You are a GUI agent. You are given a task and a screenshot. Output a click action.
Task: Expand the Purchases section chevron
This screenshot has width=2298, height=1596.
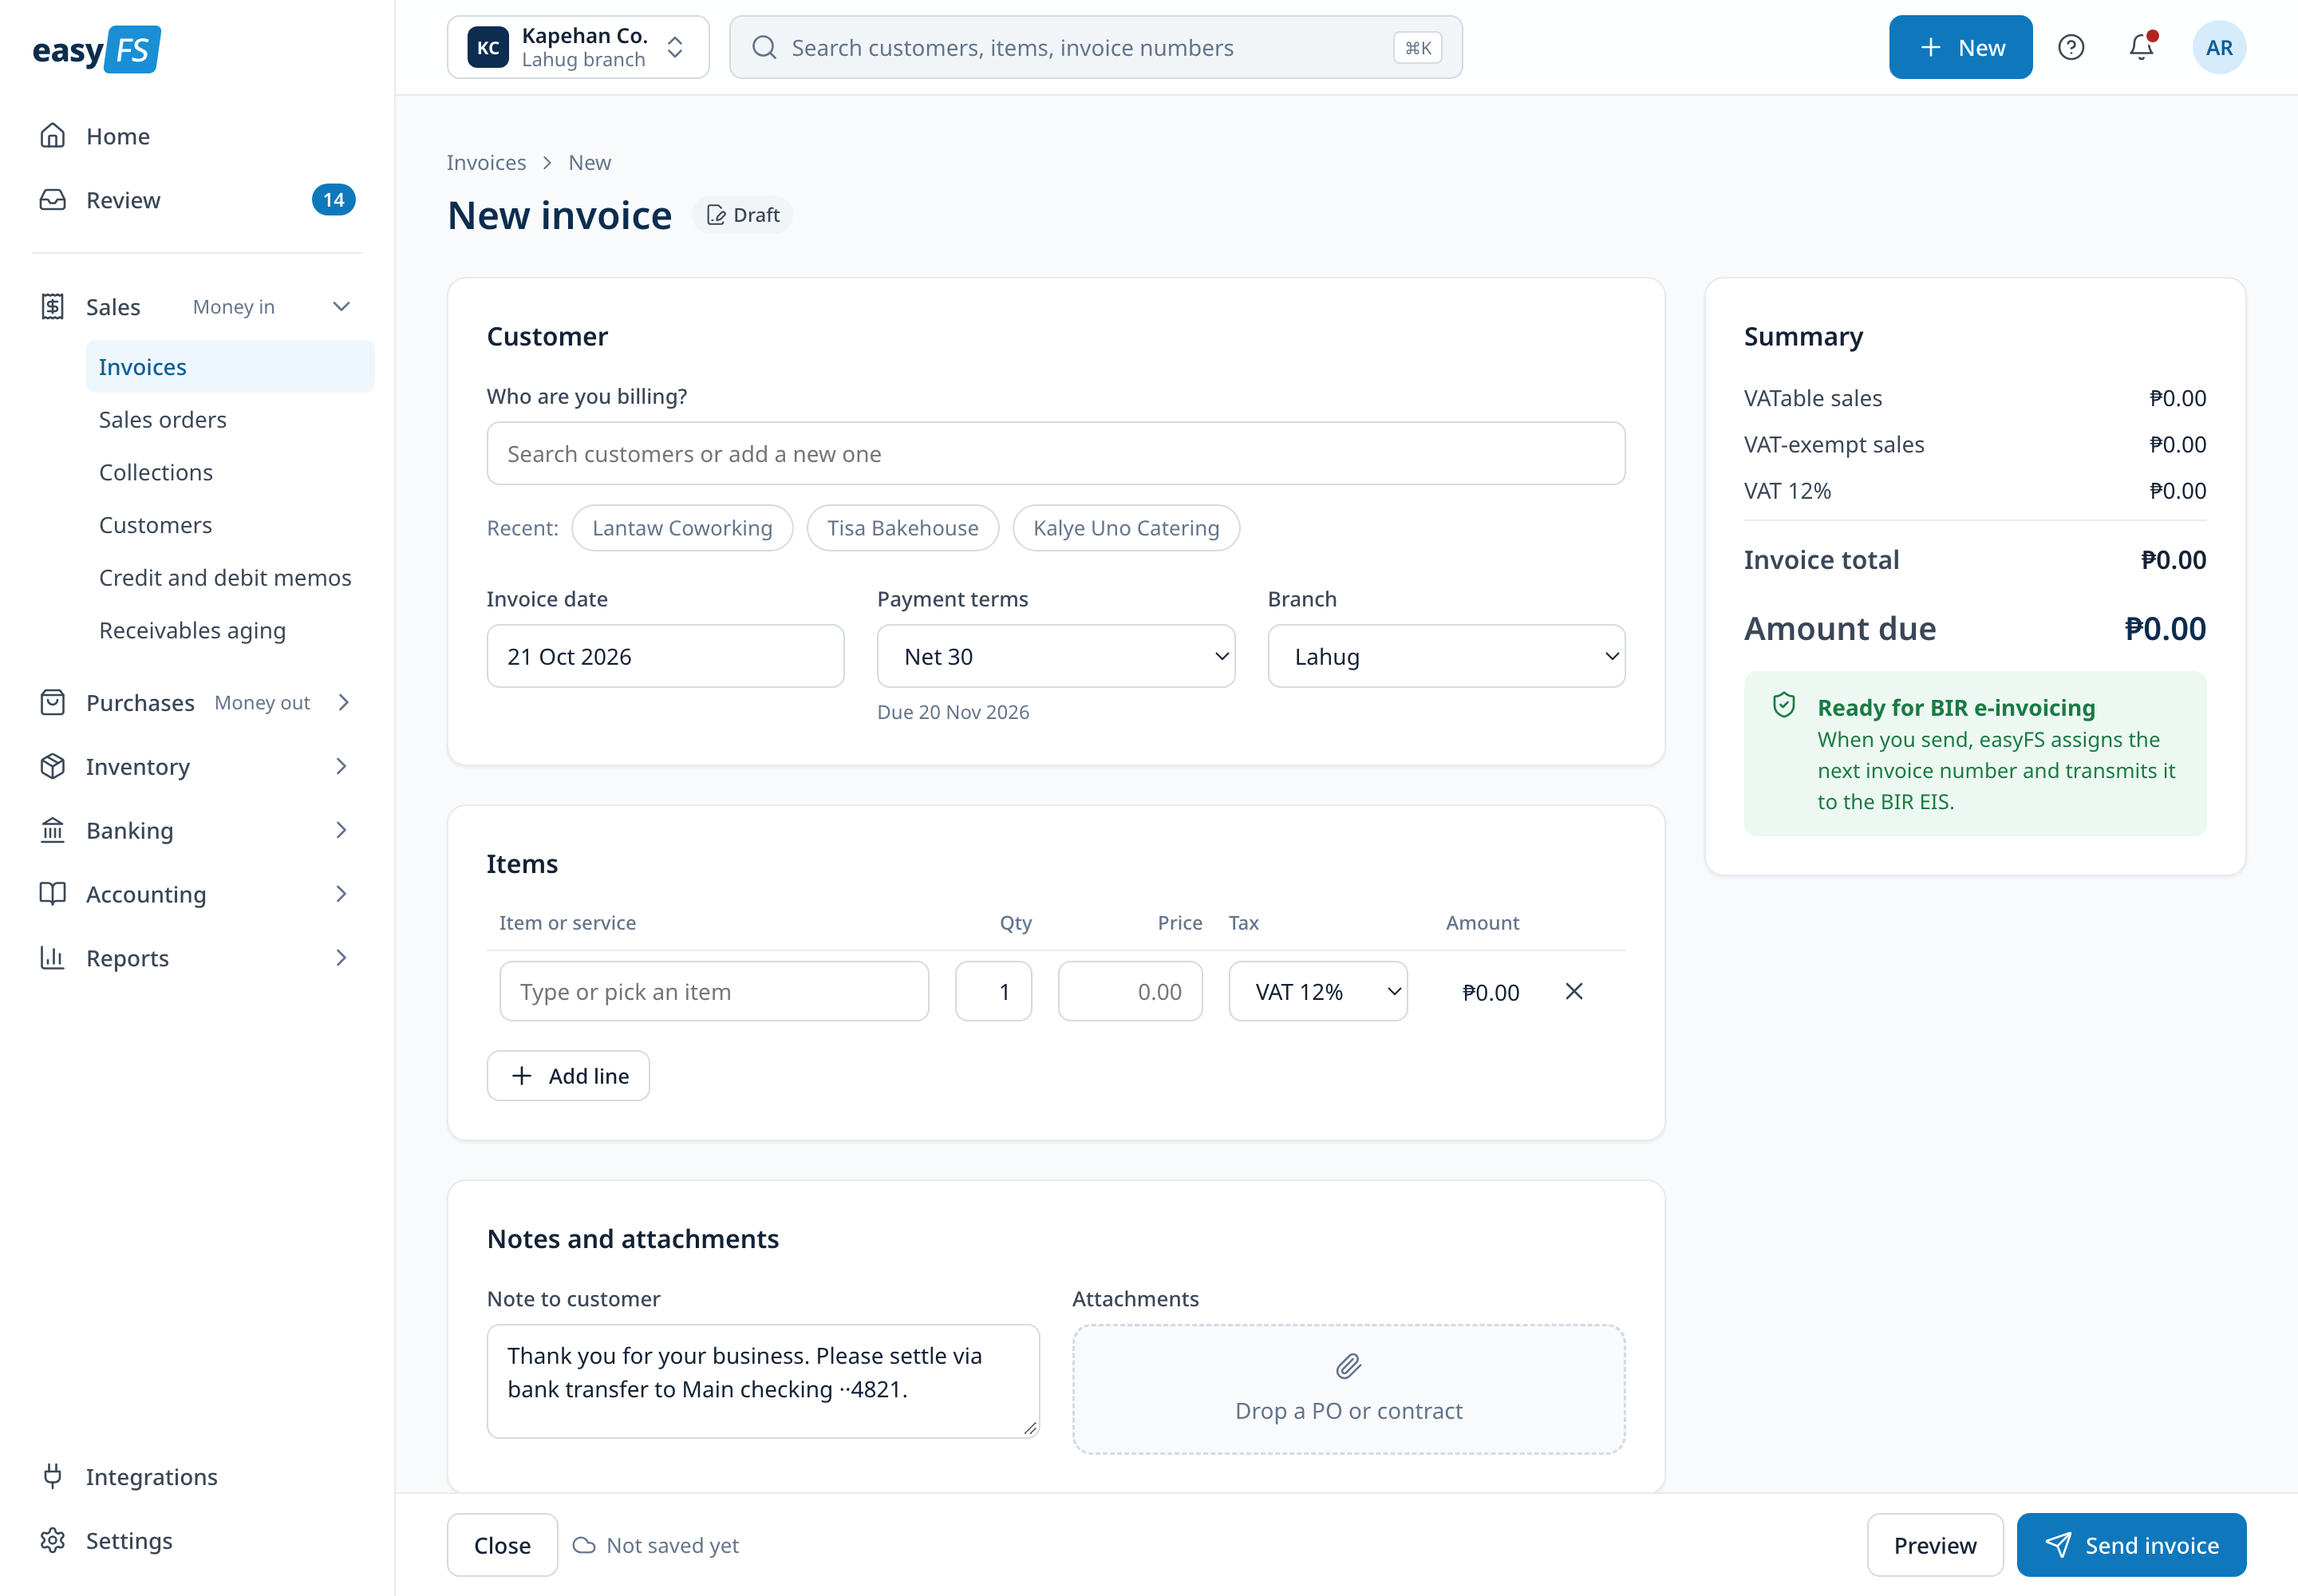click(344, 703)
